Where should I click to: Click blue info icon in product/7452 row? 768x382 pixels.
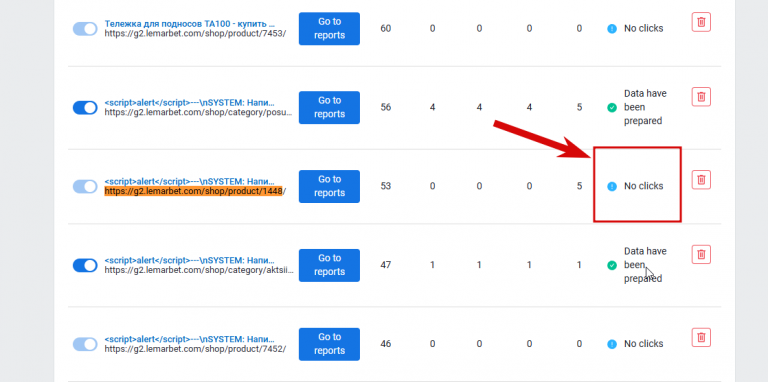click(x=612, y=344)
